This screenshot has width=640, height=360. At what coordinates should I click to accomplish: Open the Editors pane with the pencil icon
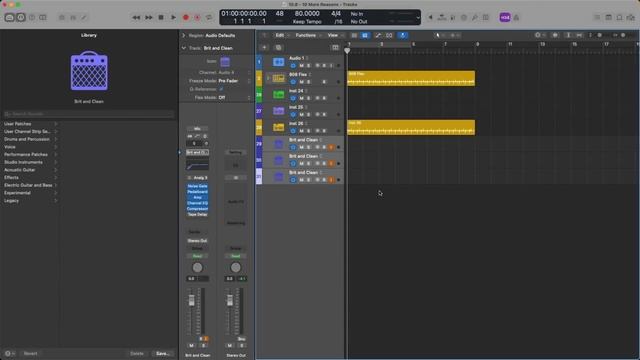point(84,18)
